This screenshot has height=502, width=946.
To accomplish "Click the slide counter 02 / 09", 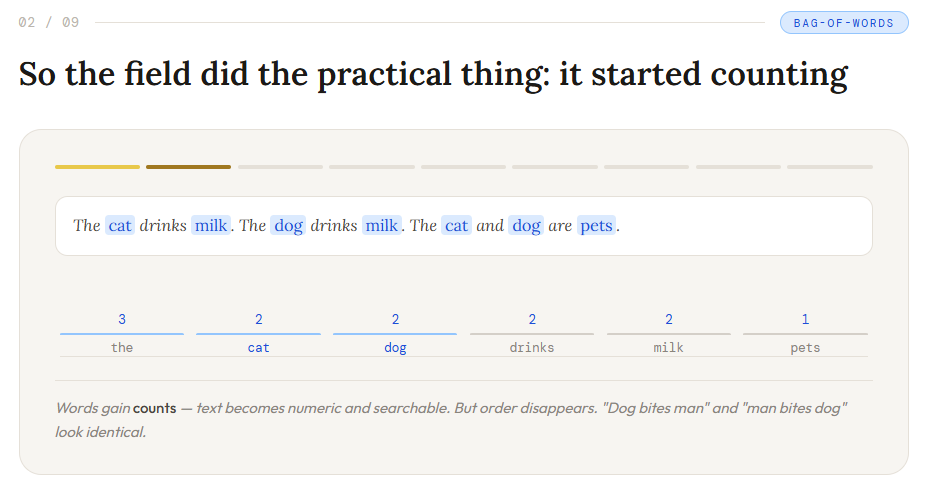I will (x=49, y=22).
